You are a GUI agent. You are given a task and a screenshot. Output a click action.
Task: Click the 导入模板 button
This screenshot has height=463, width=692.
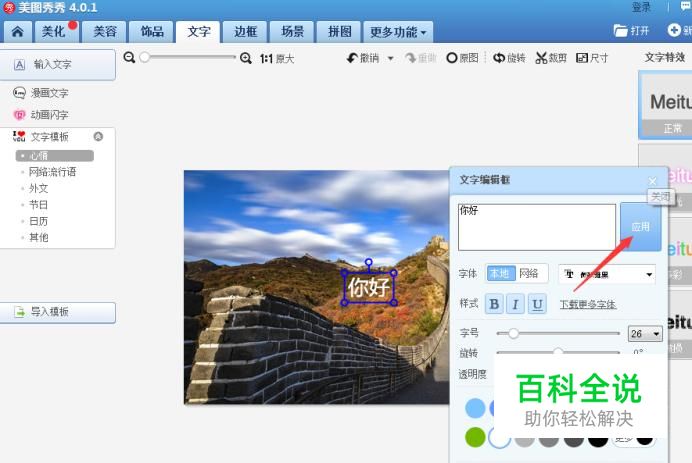[x=58, y=312]
